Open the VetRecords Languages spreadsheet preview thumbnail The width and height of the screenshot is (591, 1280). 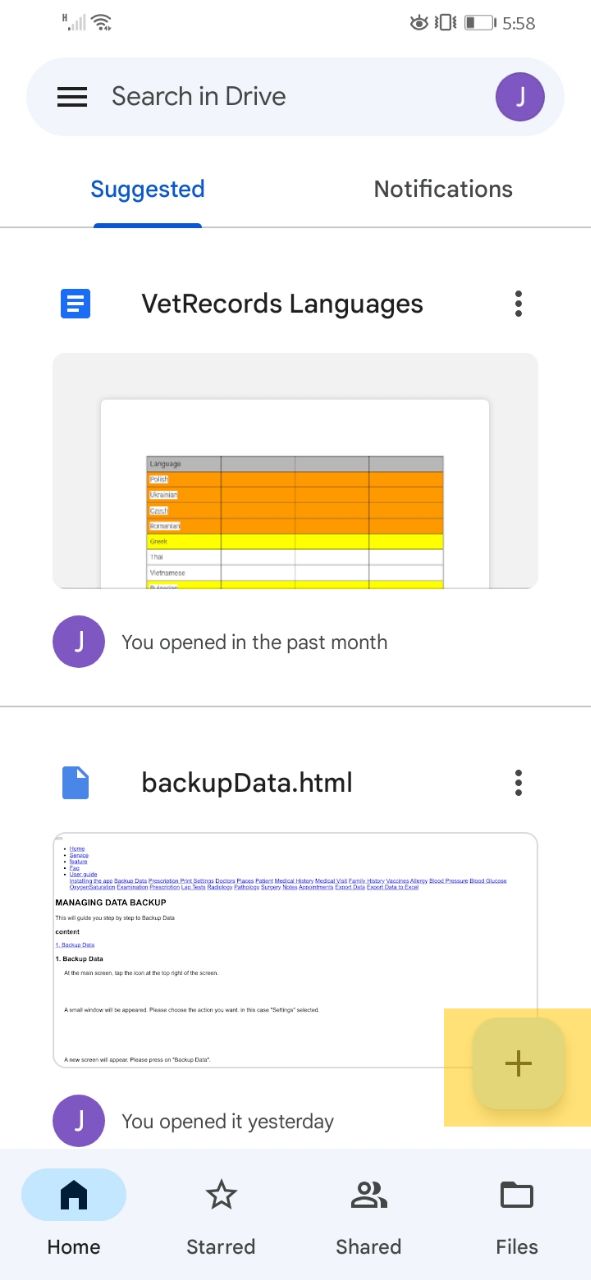(295, 471)
